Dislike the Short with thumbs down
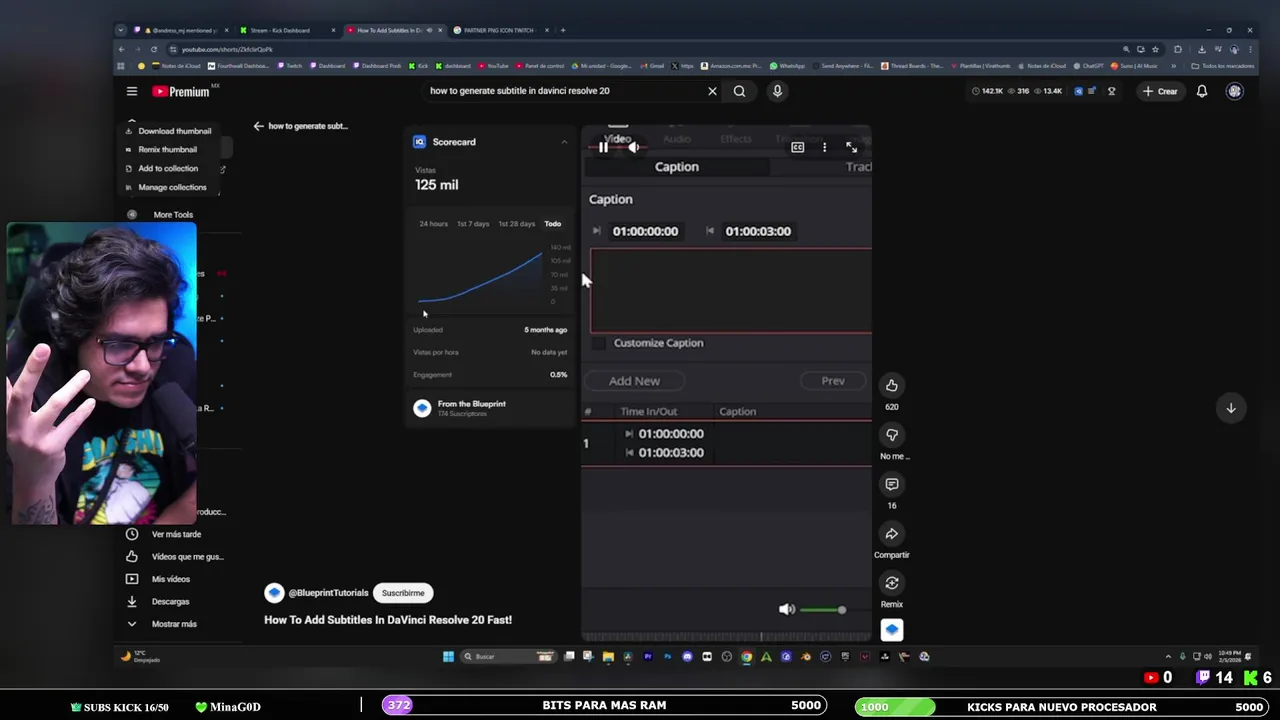Screen dimensions: 1280x720 point(891,435)
